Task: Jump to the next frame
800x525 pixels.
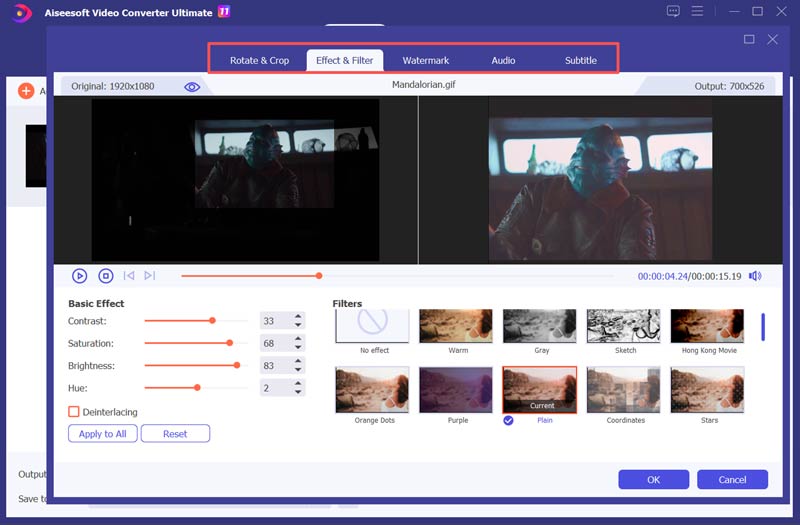Action: point(149,276)
